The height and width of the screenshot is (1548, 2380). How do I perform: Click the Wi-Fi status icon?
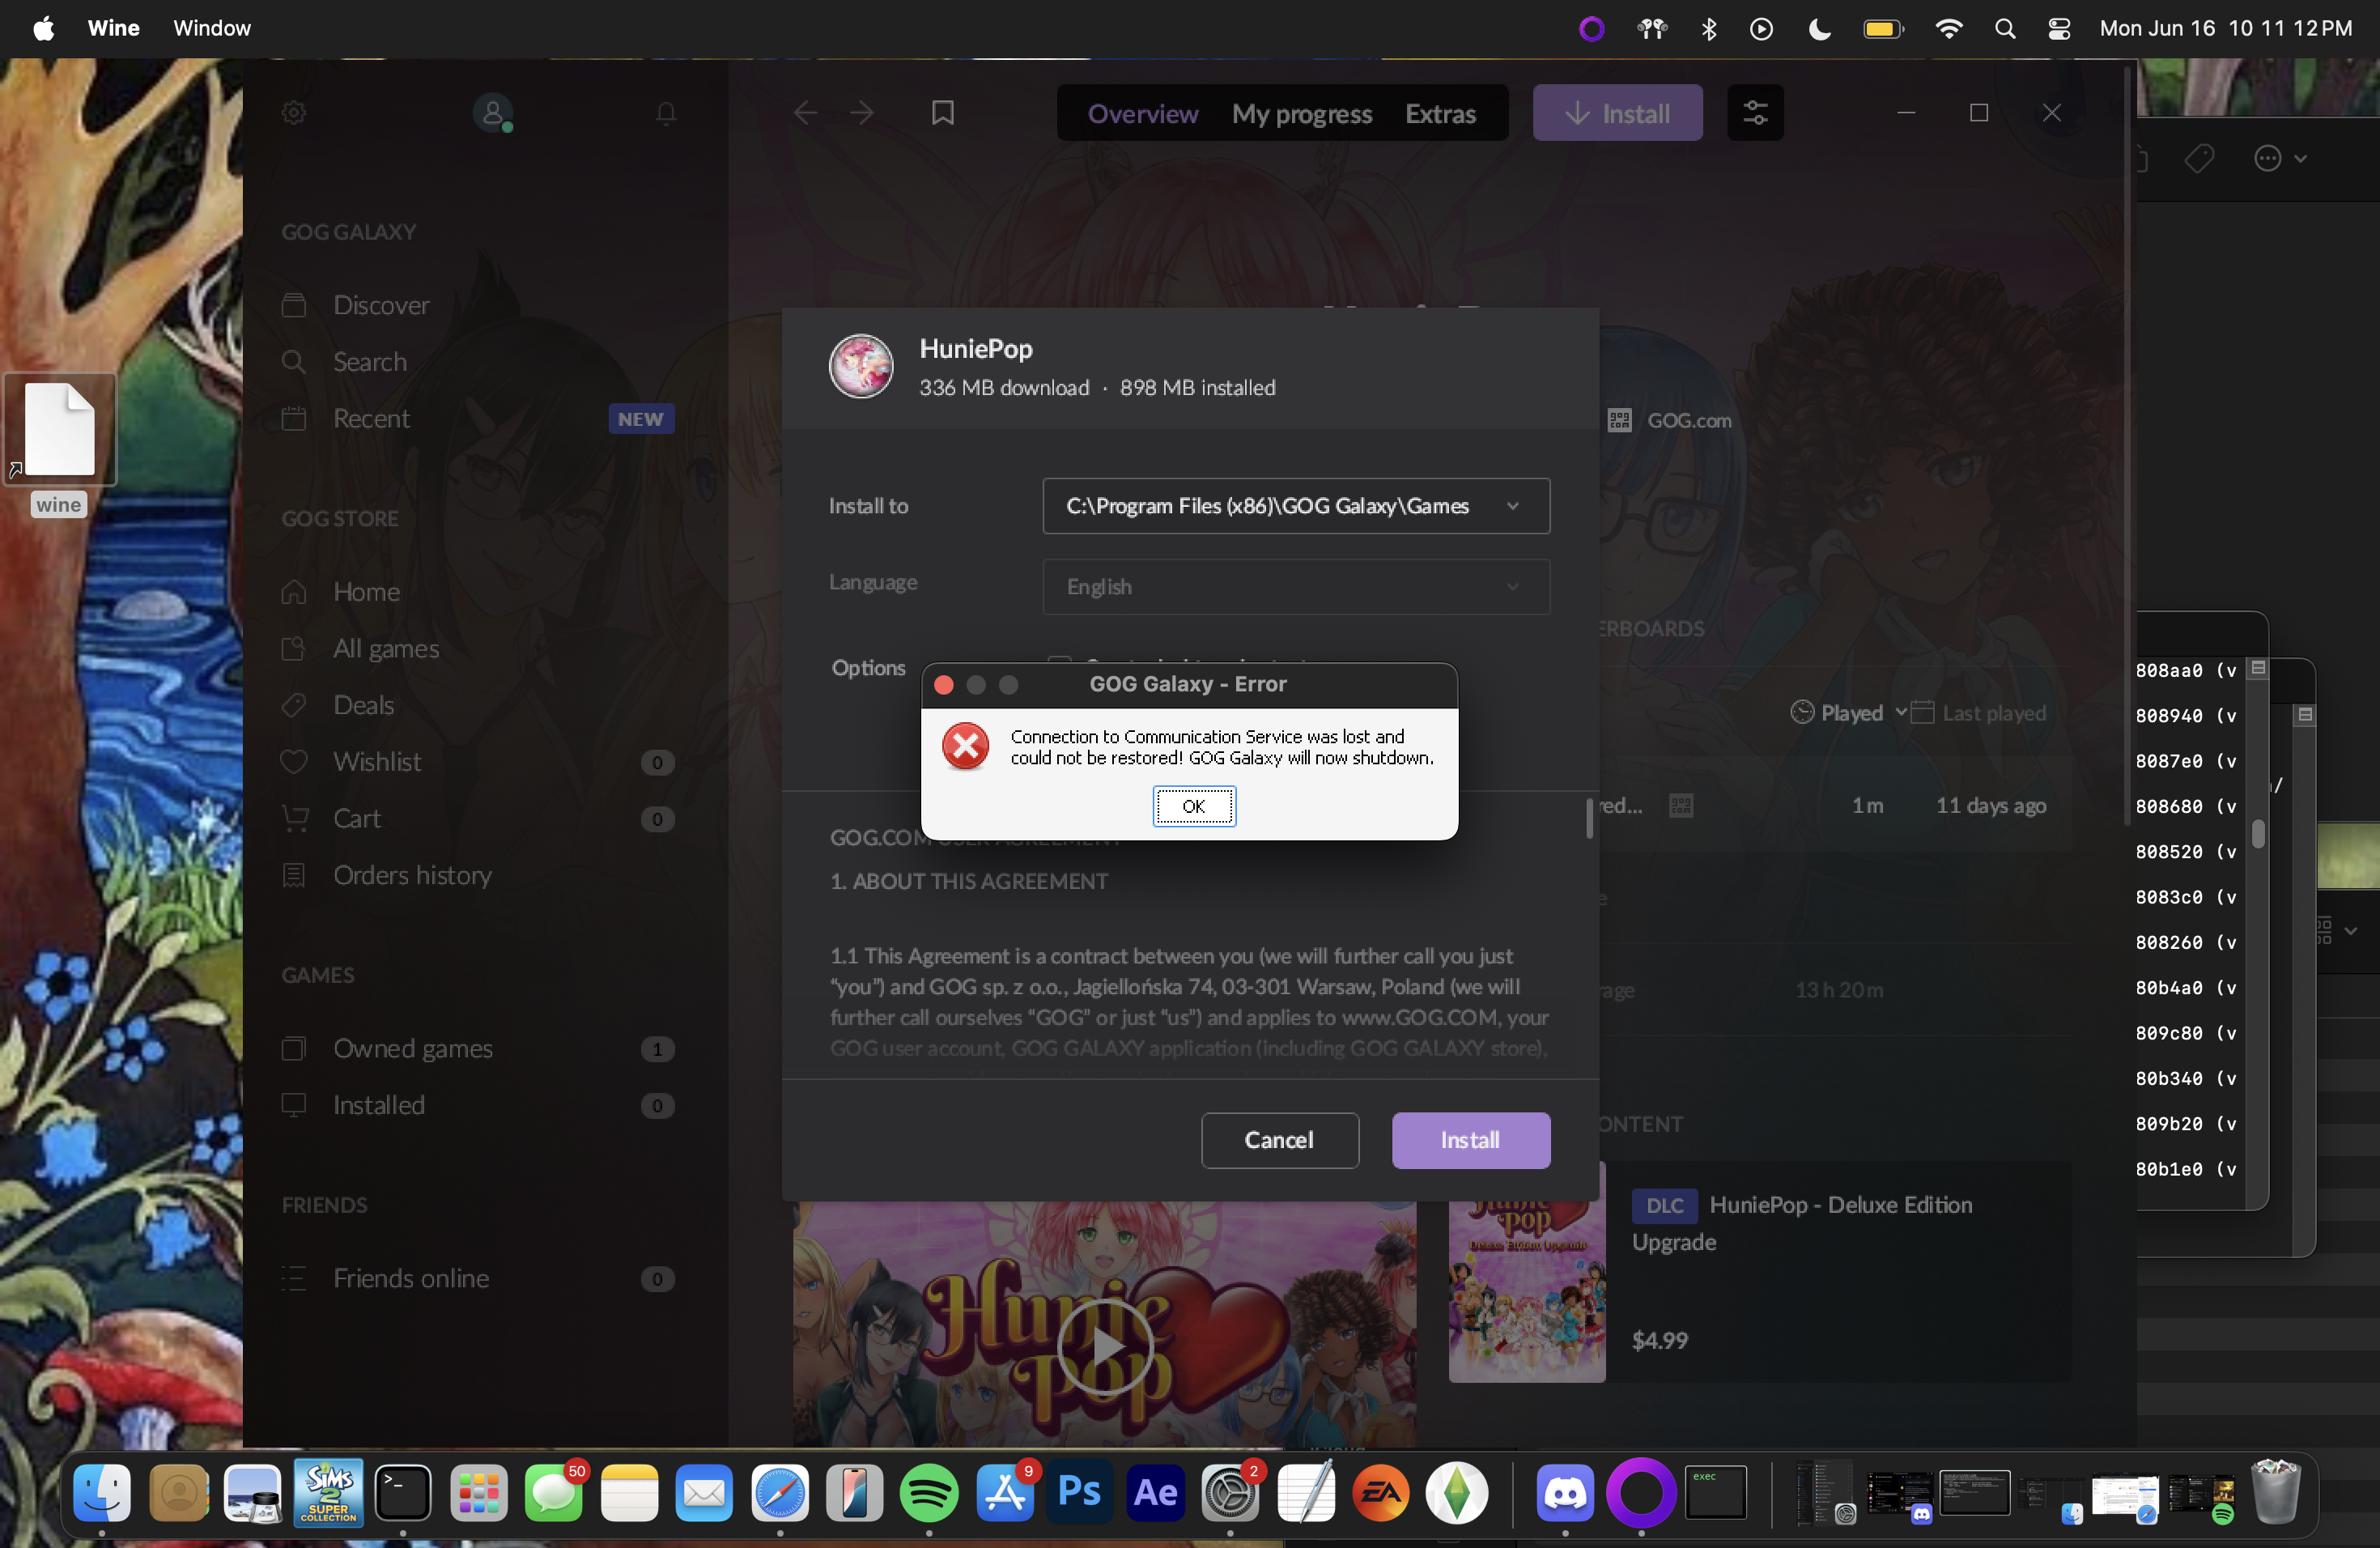pyautogui.click(x=1948, y=28)
